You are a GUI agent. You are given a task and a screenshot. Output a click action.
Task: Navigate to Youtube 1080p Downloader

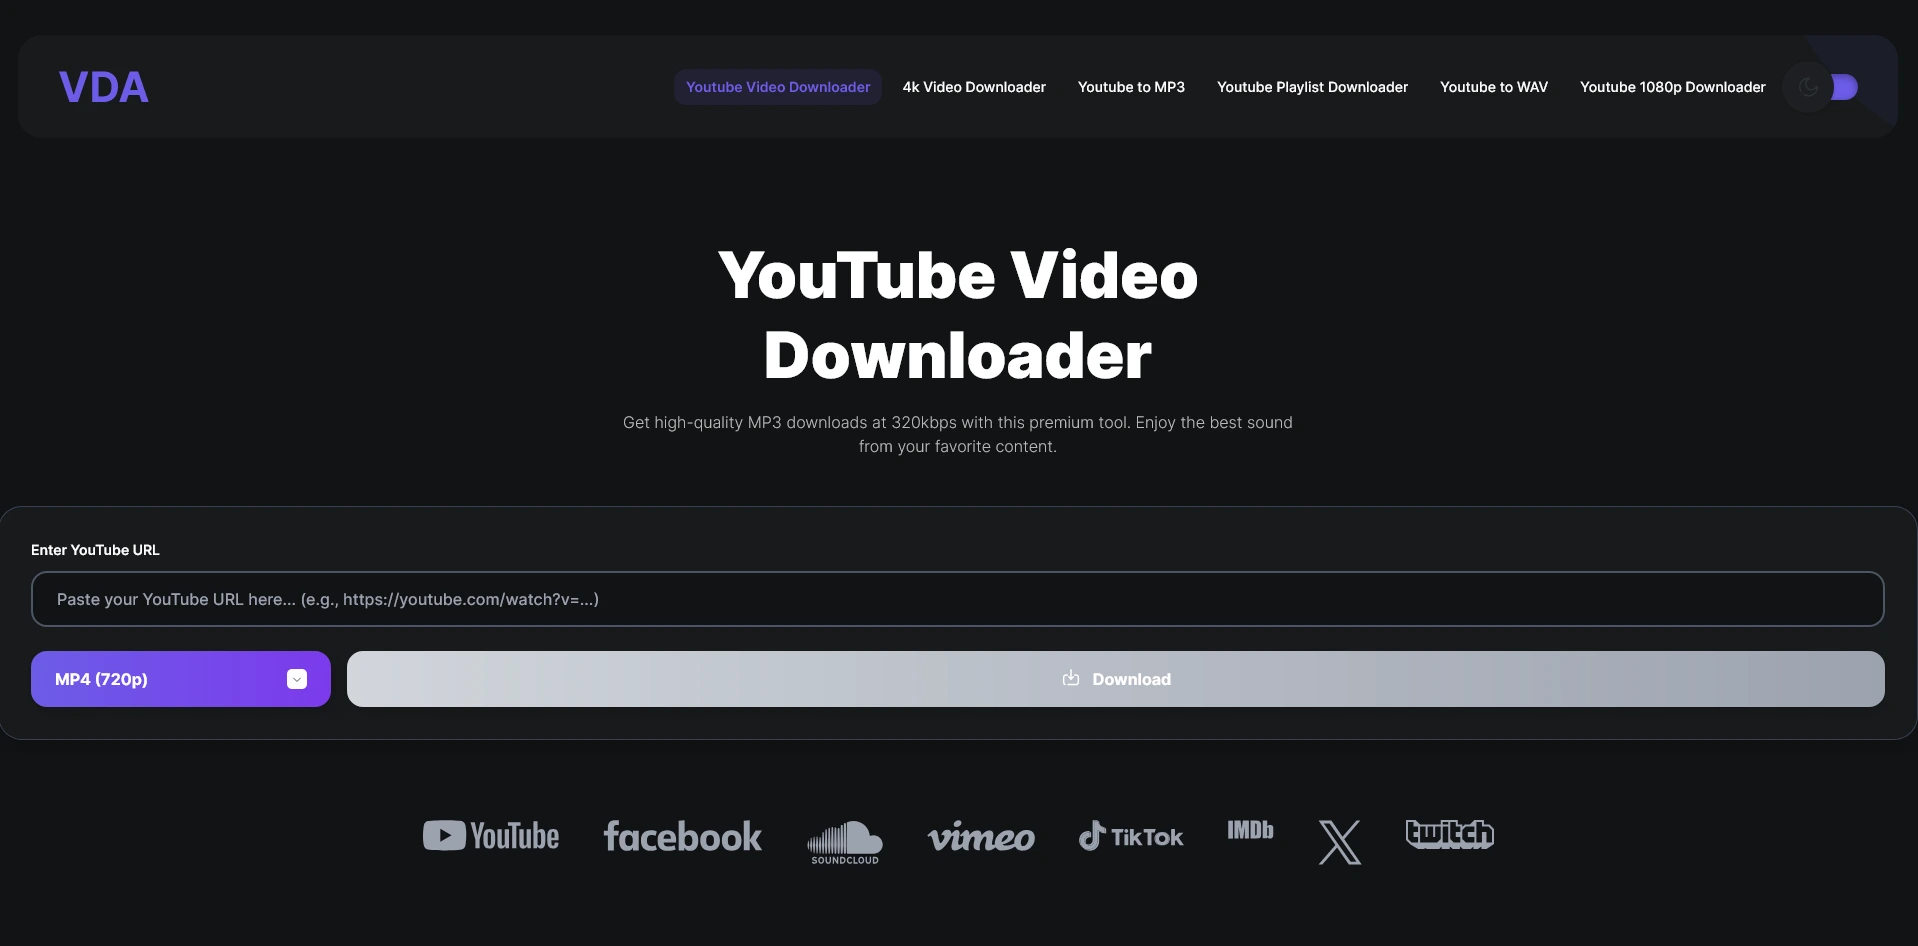(1671, 87)
